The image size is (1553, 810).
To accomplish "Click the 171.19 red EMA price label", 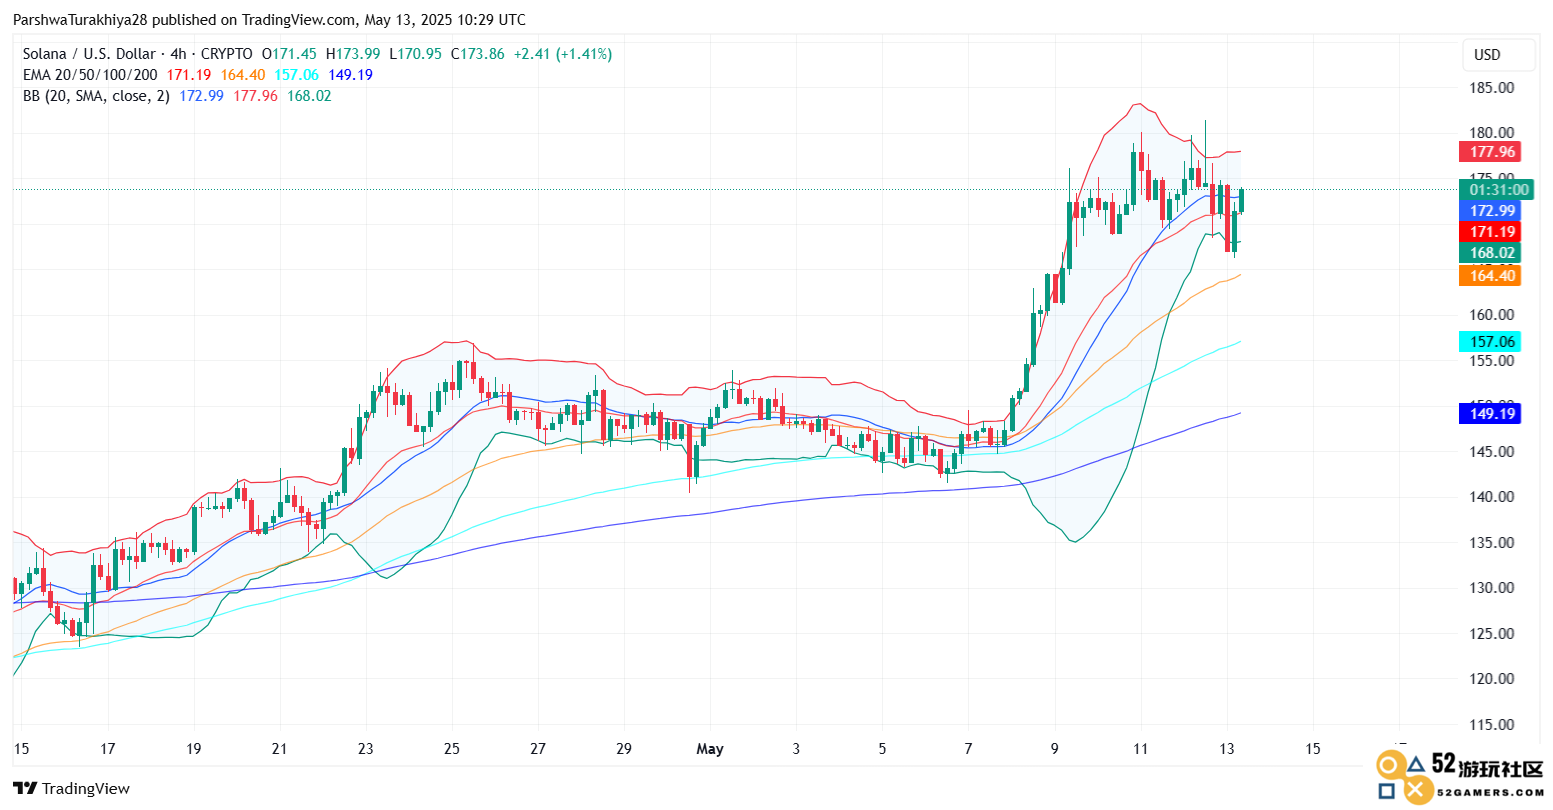I will (1489, 231).
